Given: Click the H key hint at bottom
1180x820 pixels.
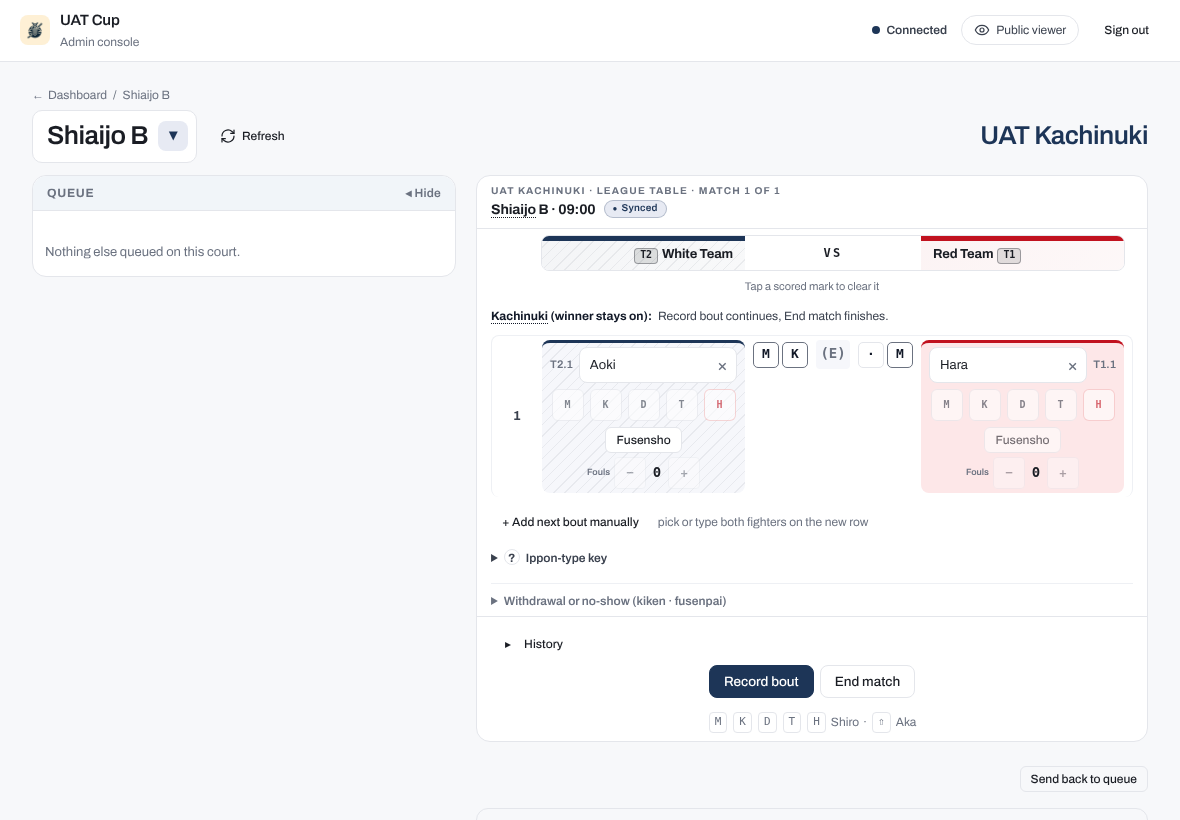Looking at the screenshot, I should click(817, 722).
